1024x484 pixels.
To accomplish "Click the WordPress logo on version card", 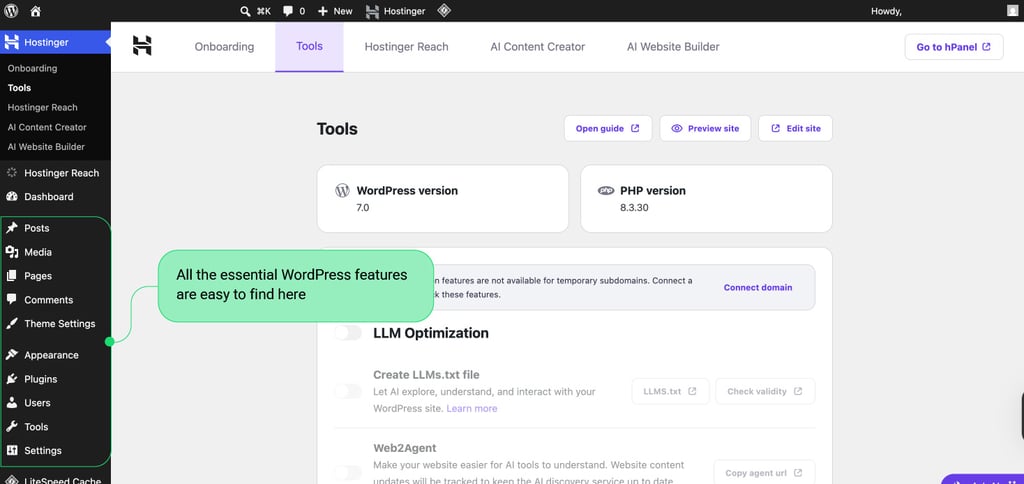I will pyautogui.click(x=342, y=191).
